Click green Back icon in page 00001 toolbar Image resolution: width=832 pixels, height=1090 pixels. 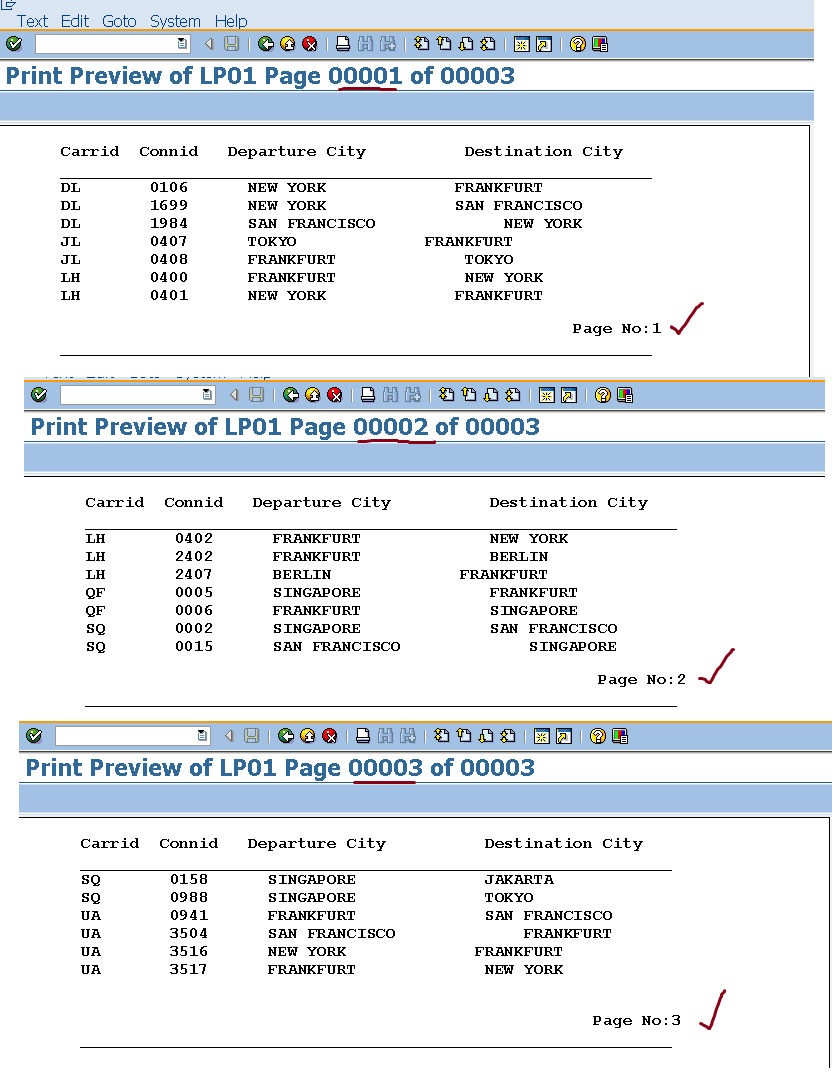(x=266, y=44)
